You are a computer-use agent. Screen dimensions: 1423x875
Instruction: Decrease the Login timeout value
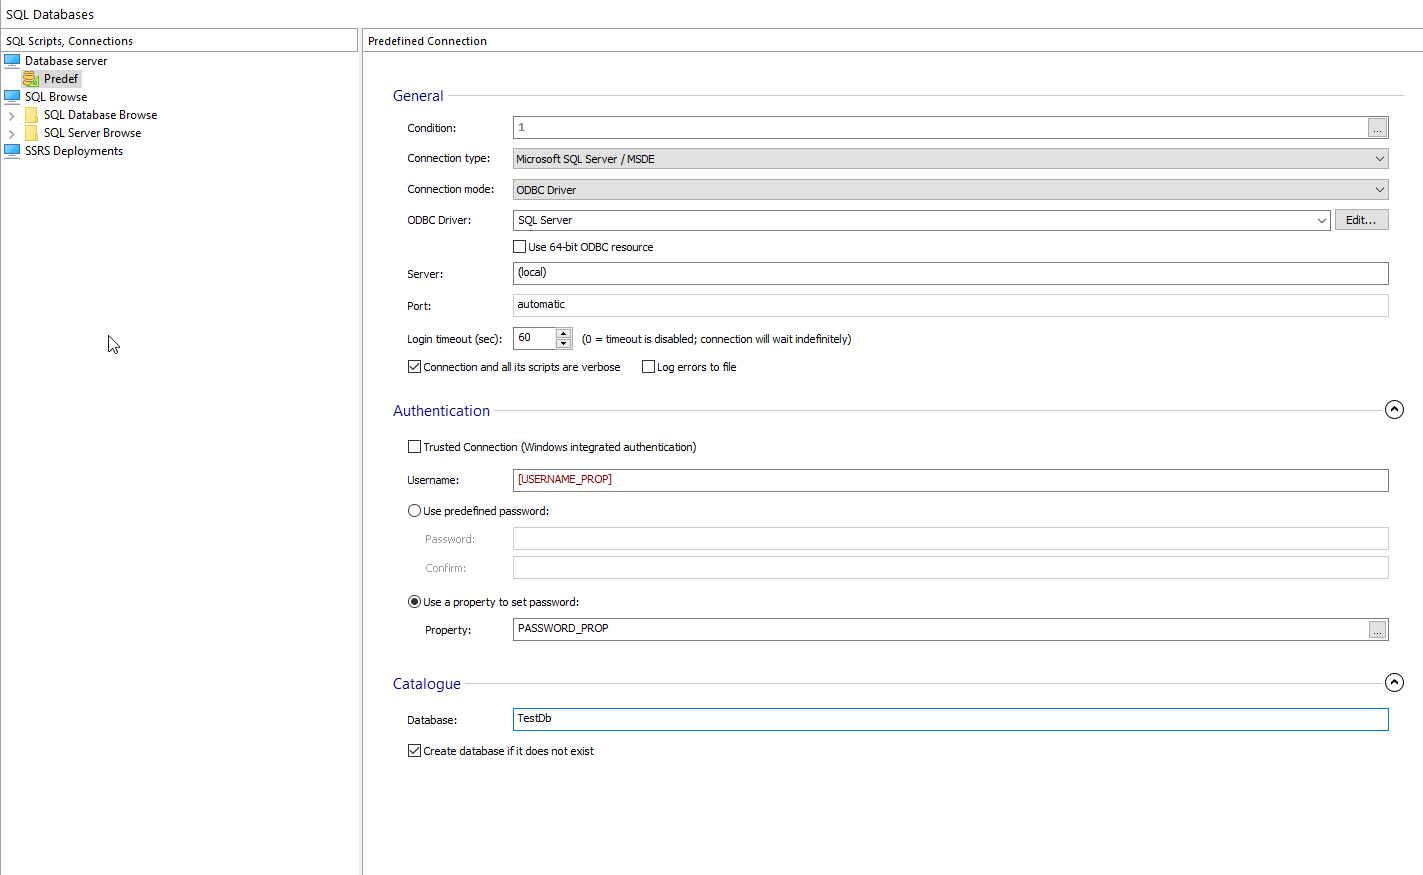point(564,344)
